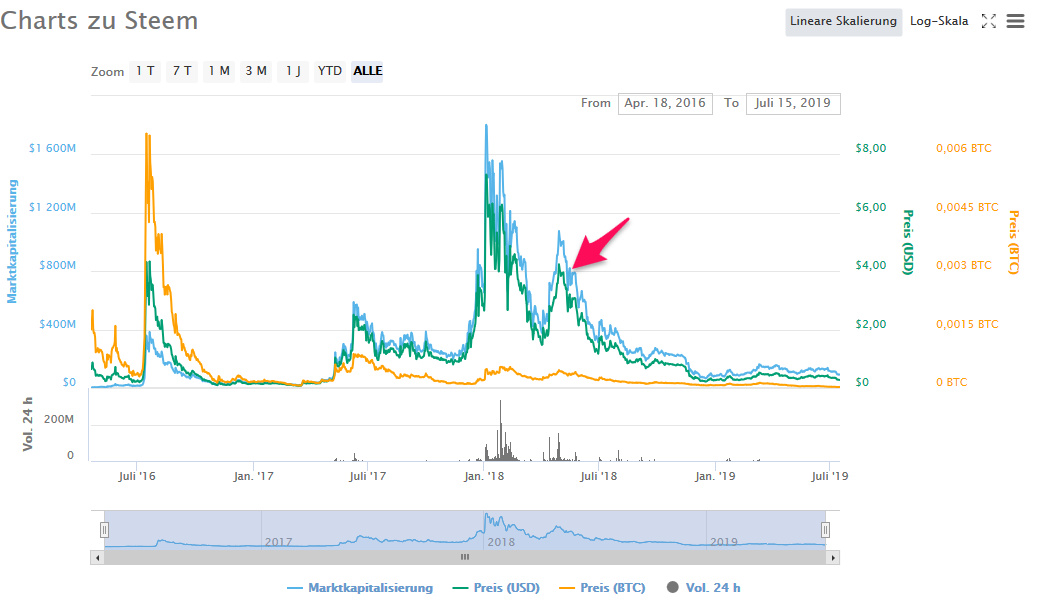Click the Jan. '18 axis label
1043x602 pixels.
(484, 476)
